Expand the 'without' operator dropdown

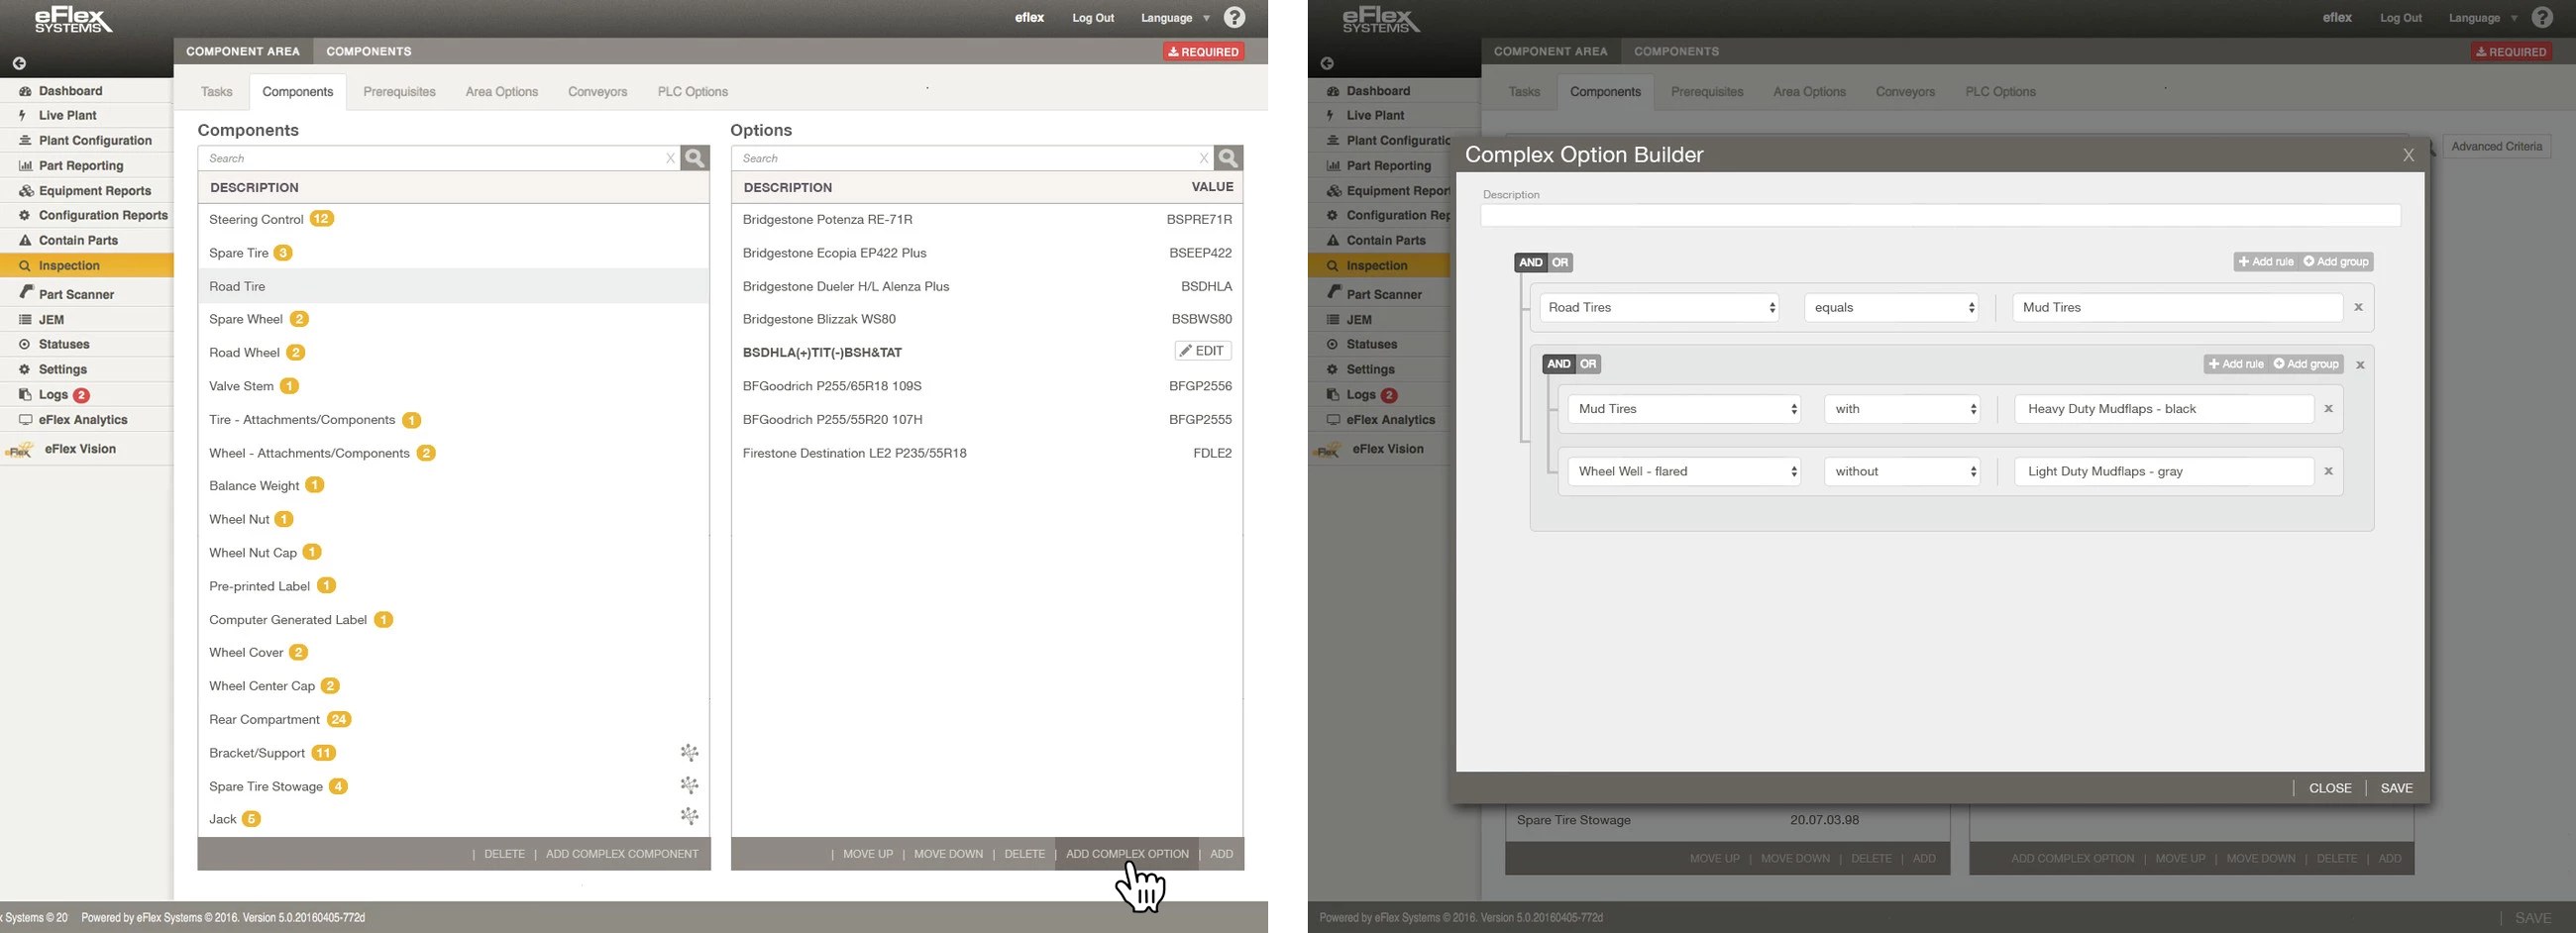pyautogui.click(x=1901, y=471)
